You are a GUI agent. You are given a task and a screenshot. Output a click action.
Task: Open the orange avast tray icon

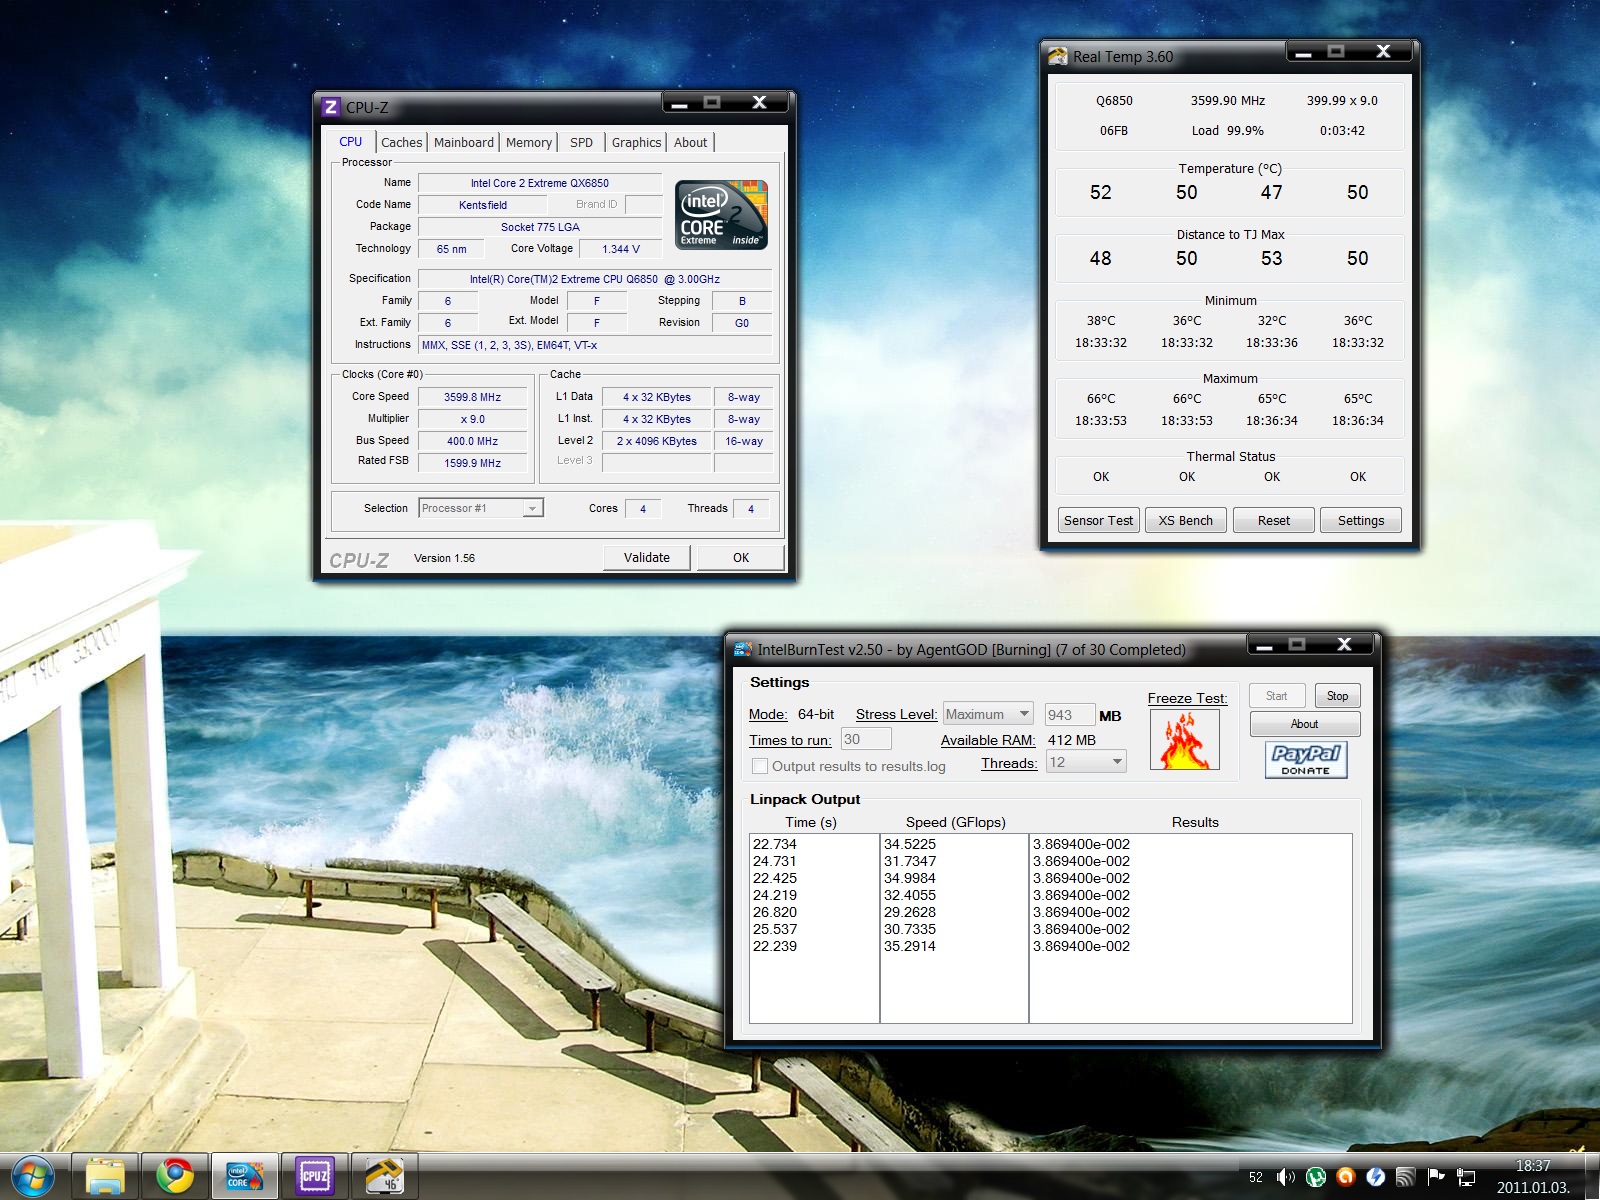1346,1178
